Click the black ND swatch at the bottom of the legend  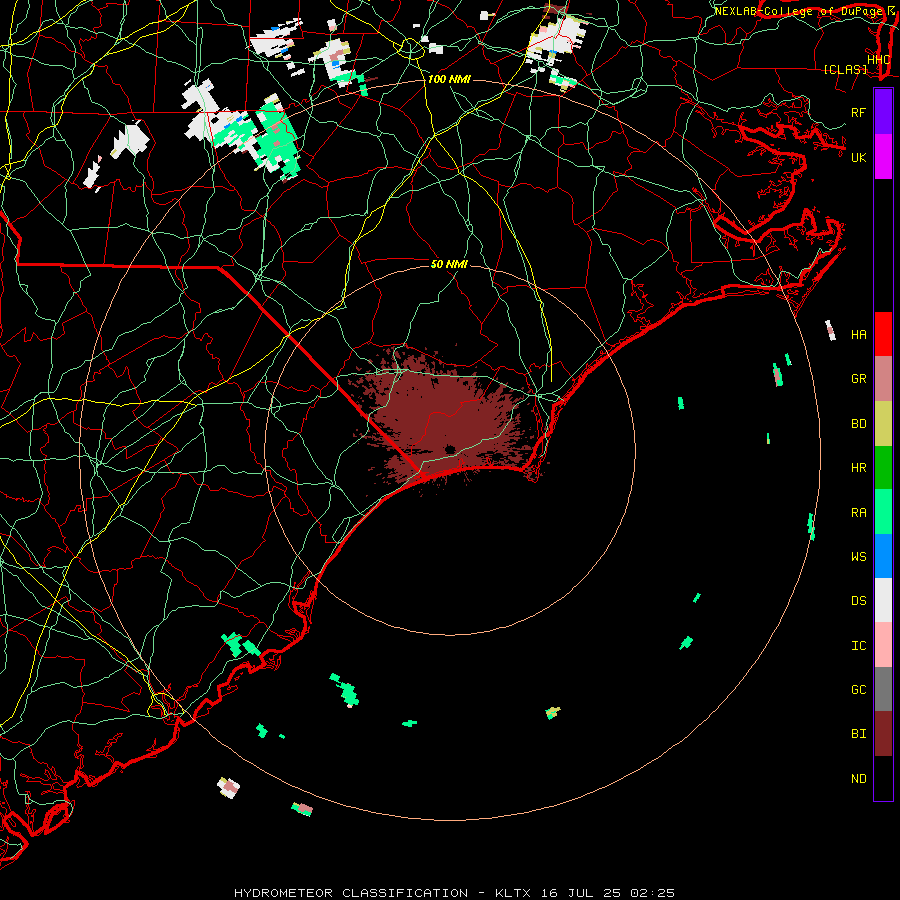883,778
